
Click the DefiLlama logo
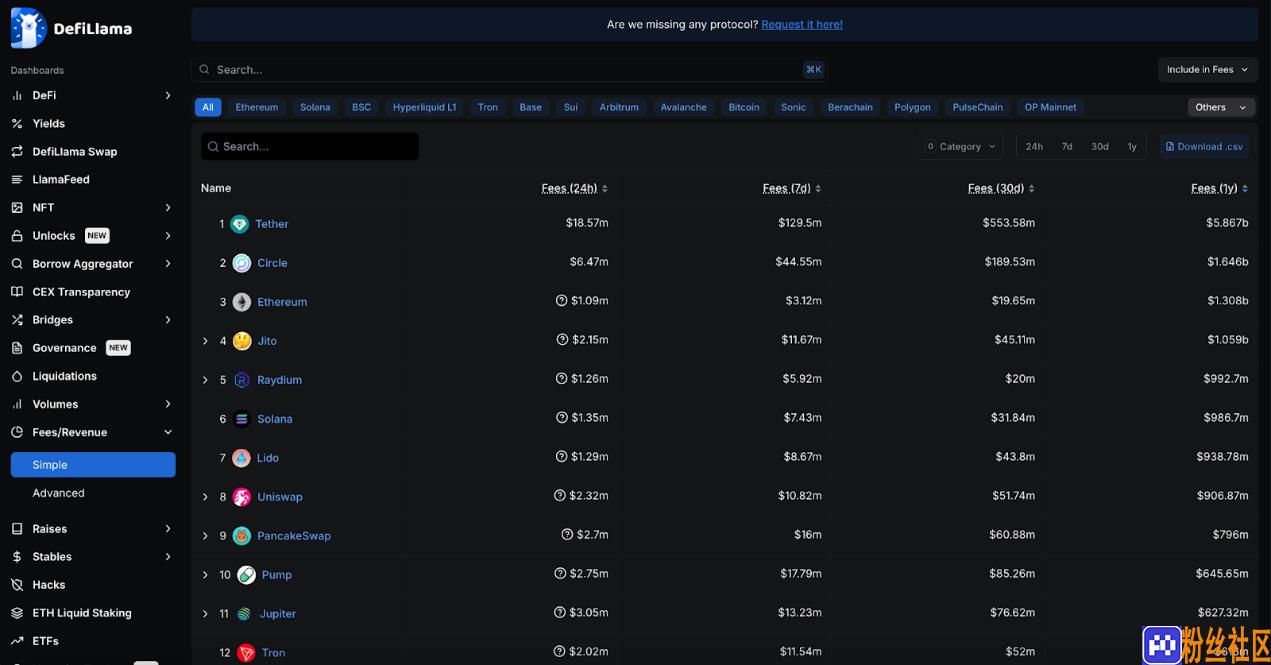(71, 28)
